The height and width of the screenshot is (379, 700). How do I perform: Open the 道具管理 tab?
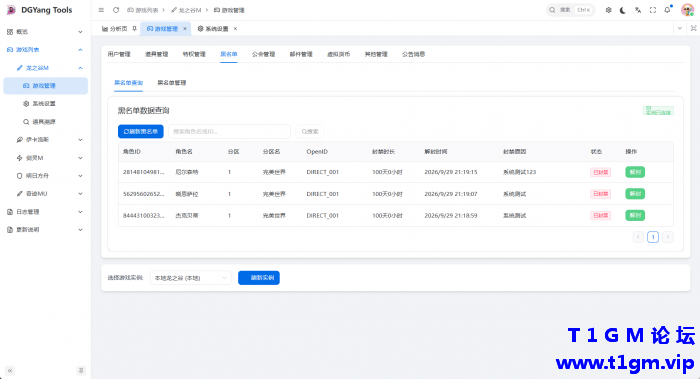point(156,54)
